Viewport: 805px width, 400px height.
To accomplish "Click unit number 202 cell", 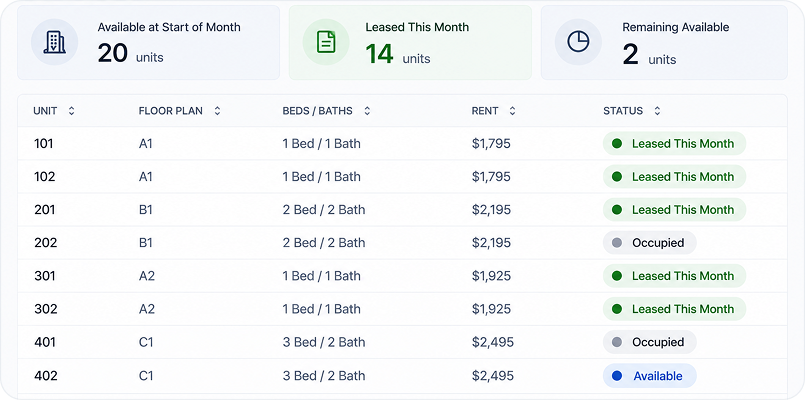I will click(x=45, y=243).
